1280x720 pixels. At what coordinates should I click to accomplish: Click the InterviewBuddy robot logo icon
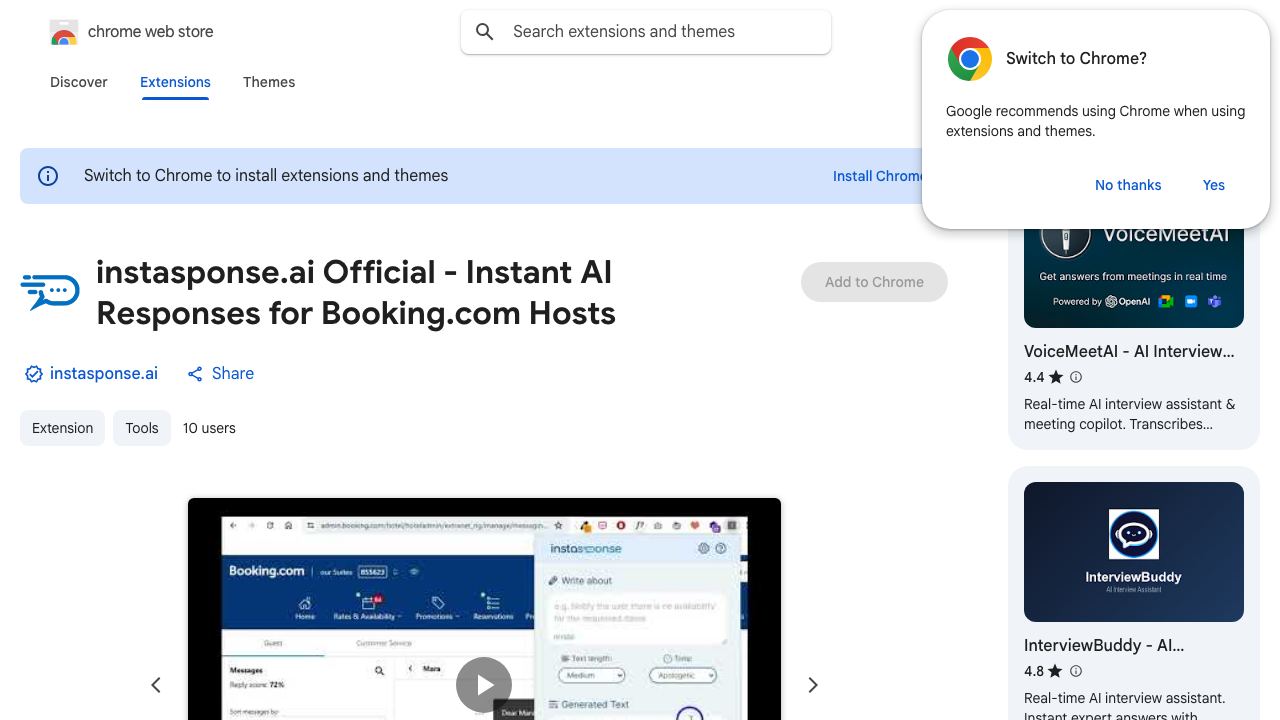pos(1134,534)
